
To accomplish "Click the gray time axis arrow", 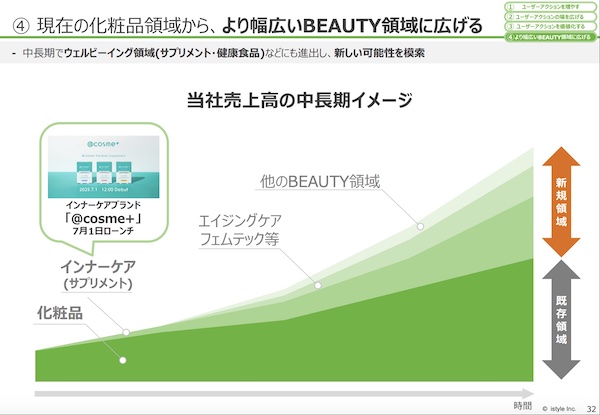I will [x=284, y=394].
